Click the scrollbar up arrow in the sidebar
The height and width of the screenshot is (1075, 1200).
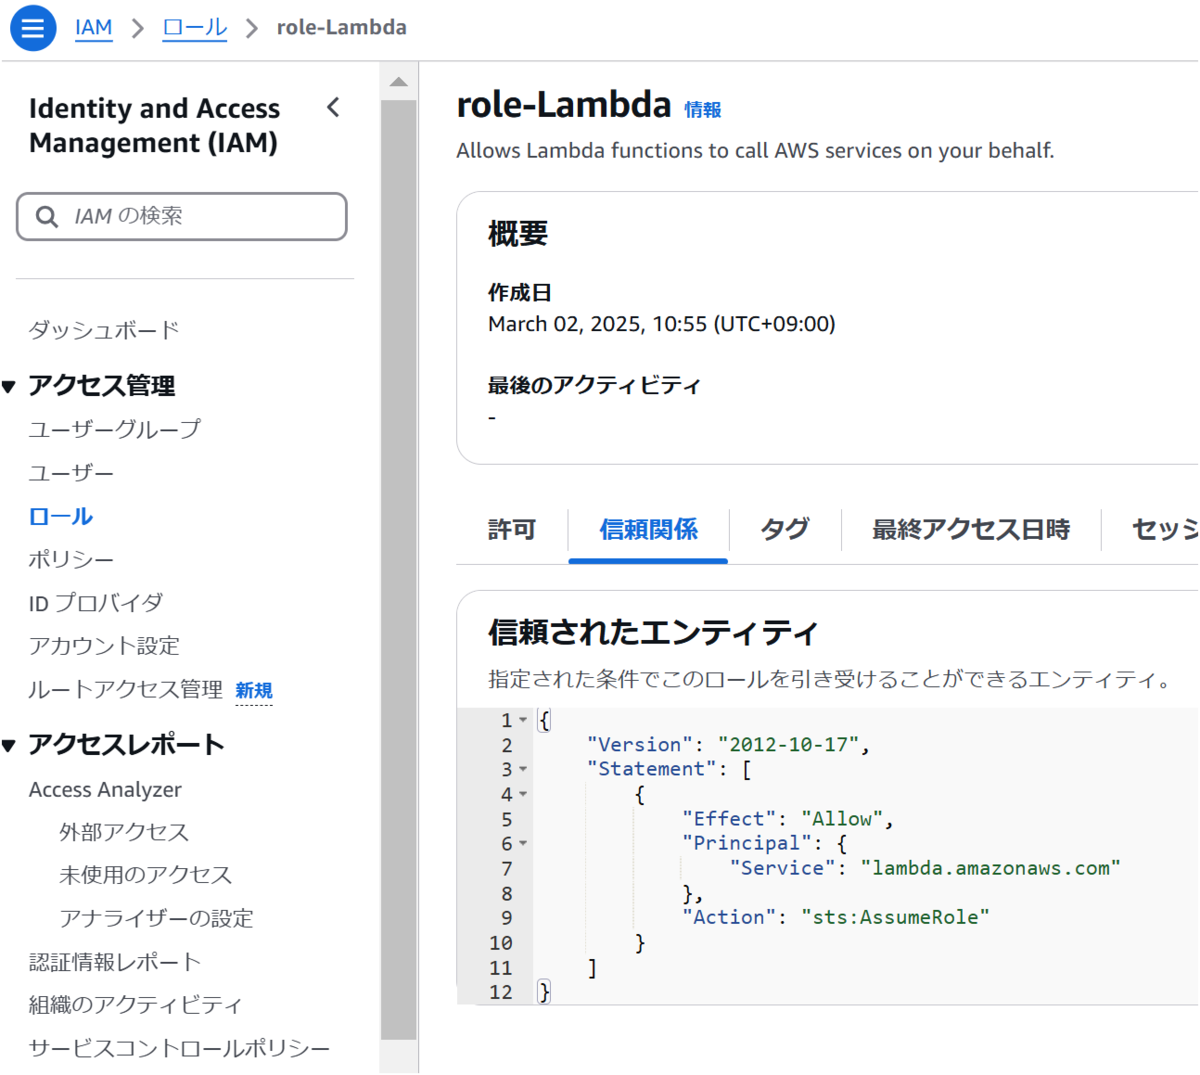point(399,82)
